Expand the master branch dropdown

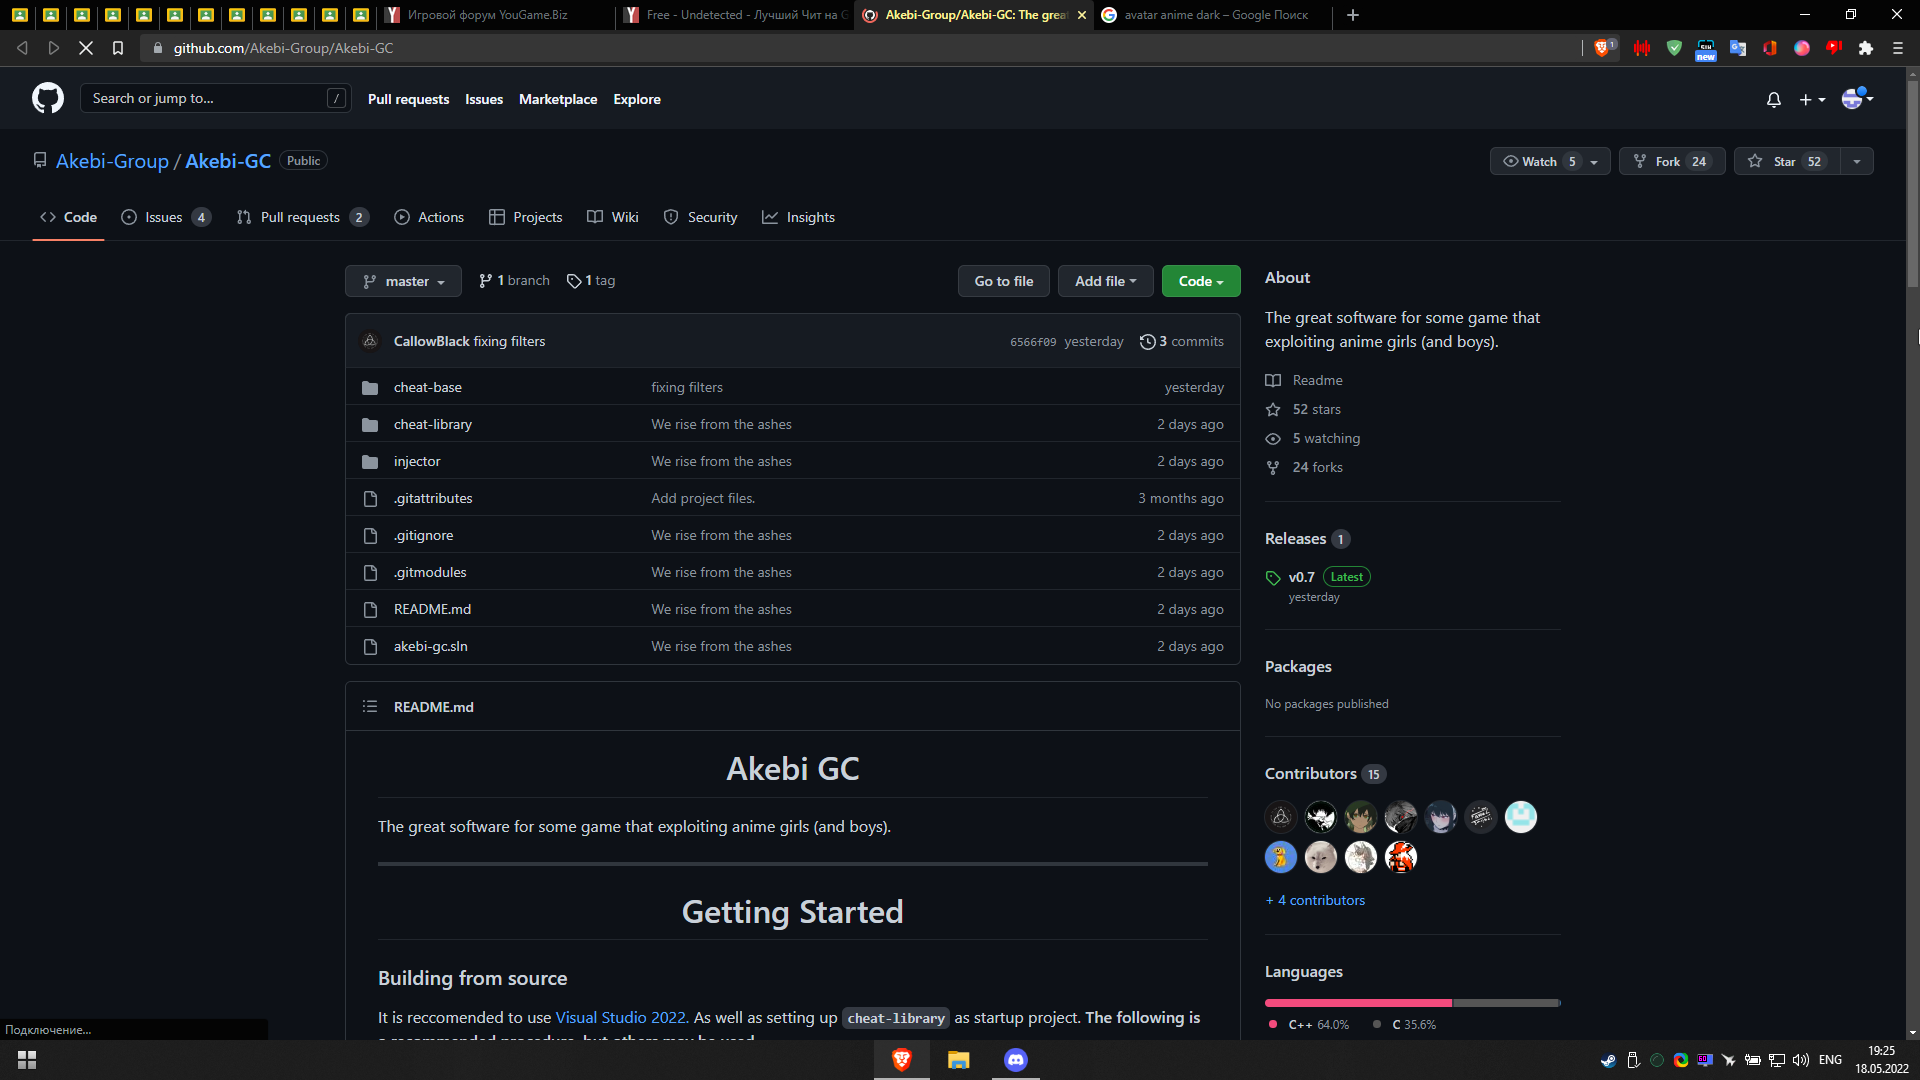pyautogui.click(x=403, y=281)
